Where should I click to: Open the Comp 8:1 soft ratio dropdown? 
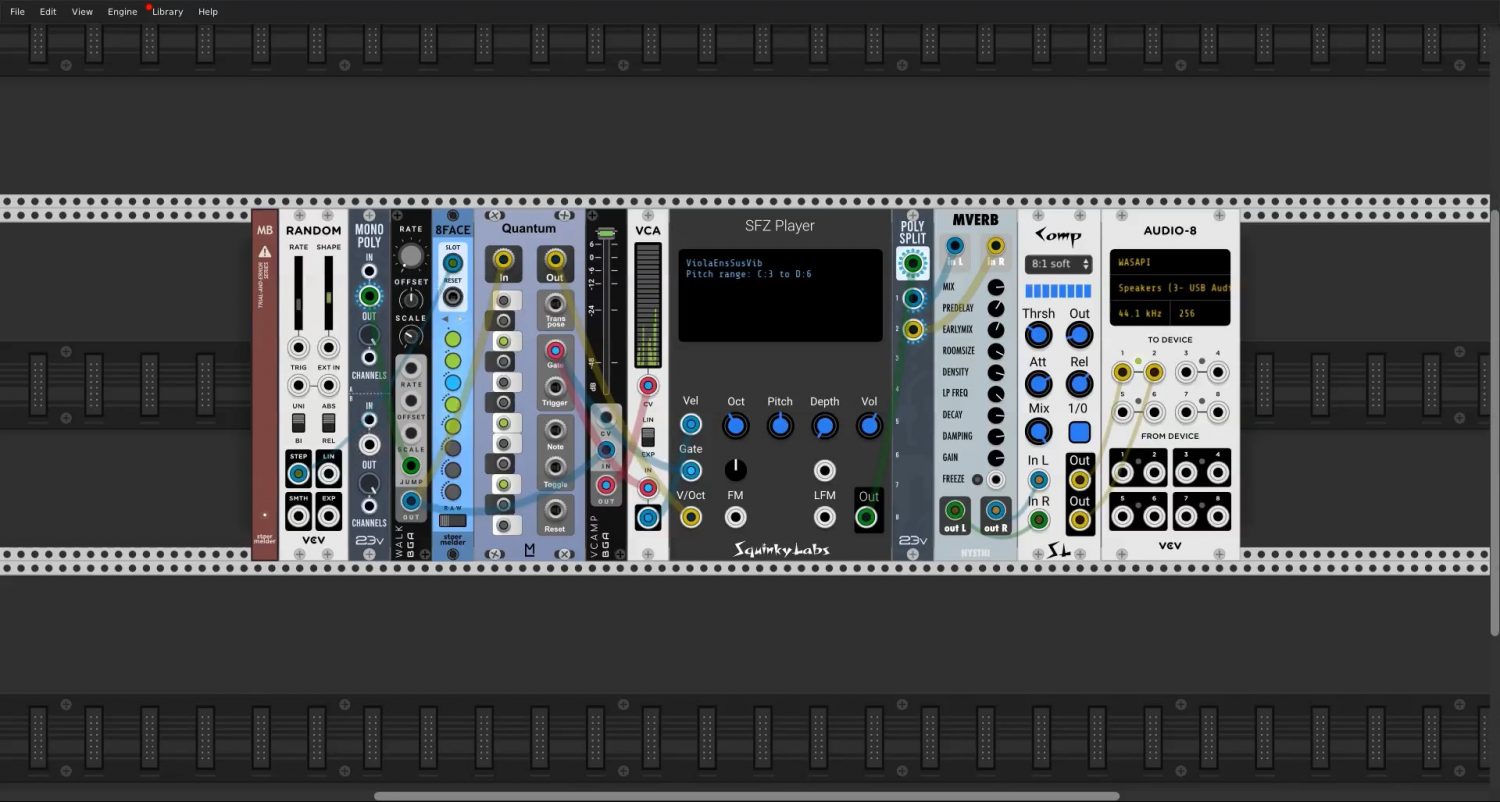pos(1058,264)
